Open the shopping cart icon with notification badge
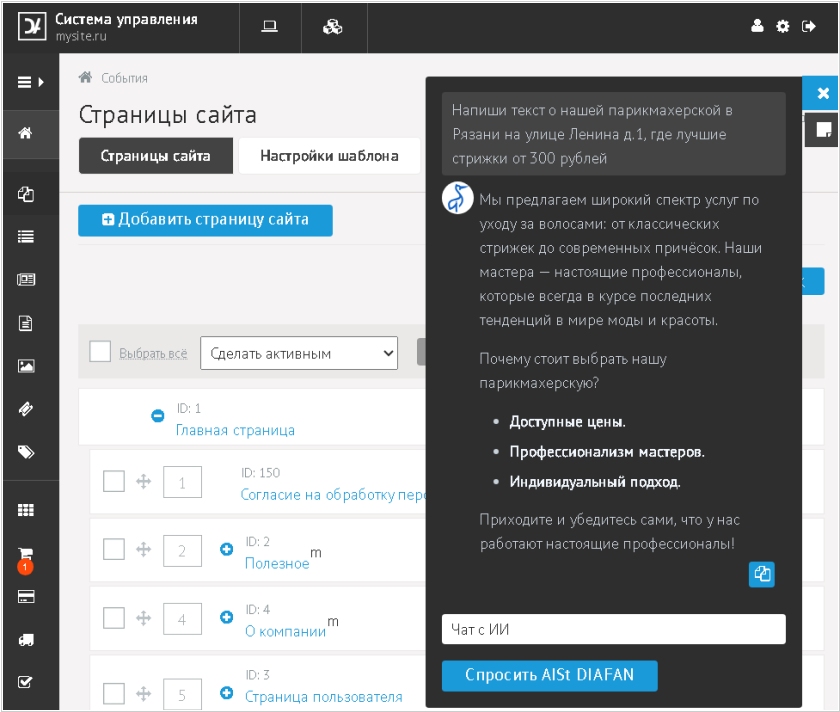The image size is (840, 712). (x=26, y=555)
